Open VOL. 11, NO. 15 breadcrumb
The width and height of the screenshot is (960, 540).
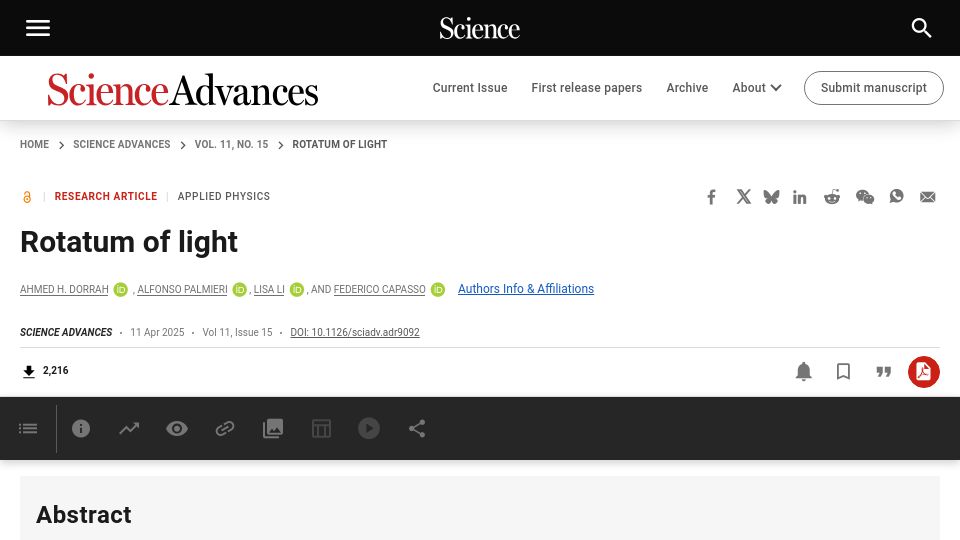[231, 144]
